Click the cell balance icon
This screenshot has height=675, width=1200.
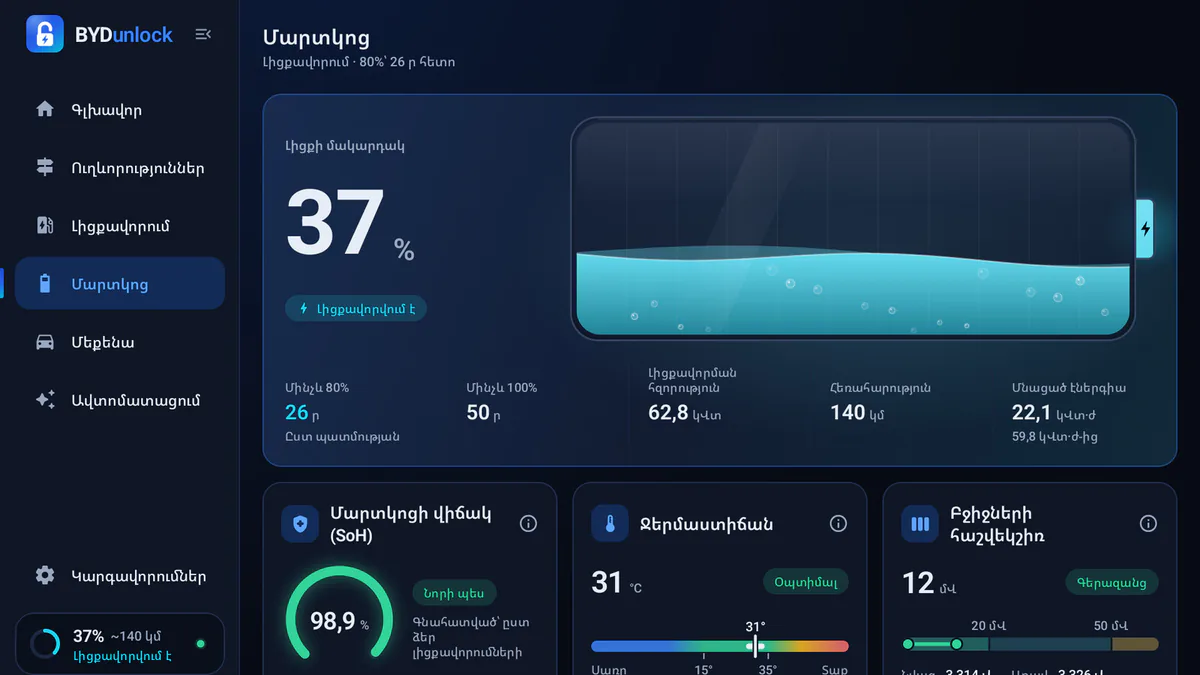(x=920, y=524)
